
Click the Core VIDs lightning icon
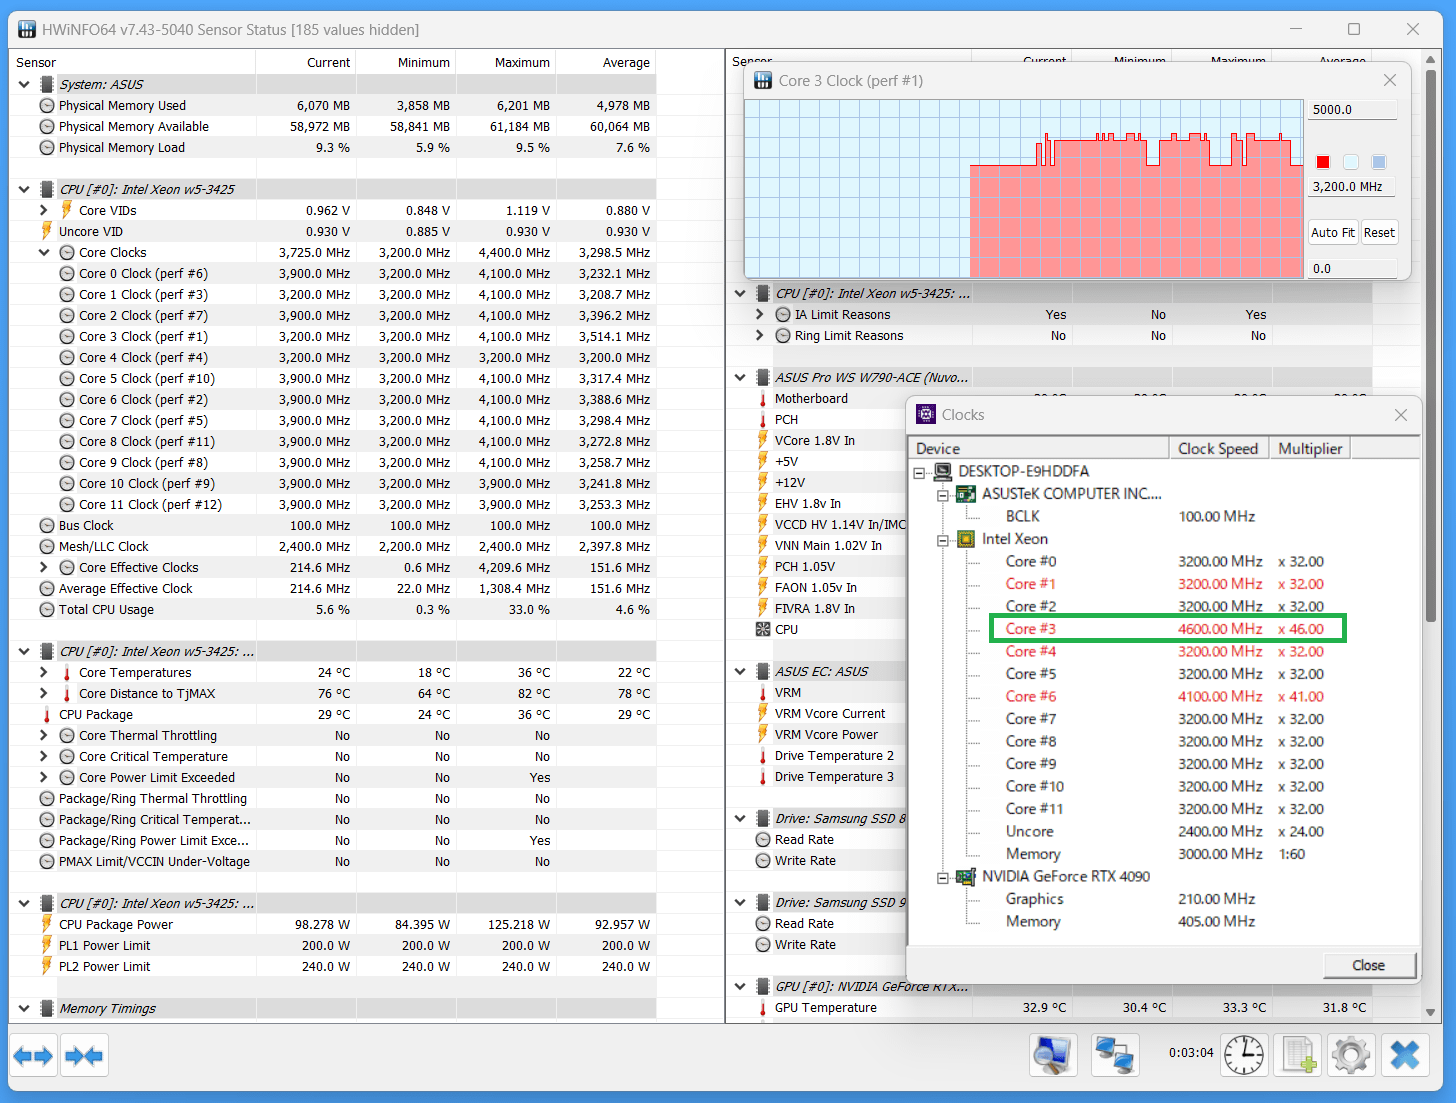pos(67,210)
